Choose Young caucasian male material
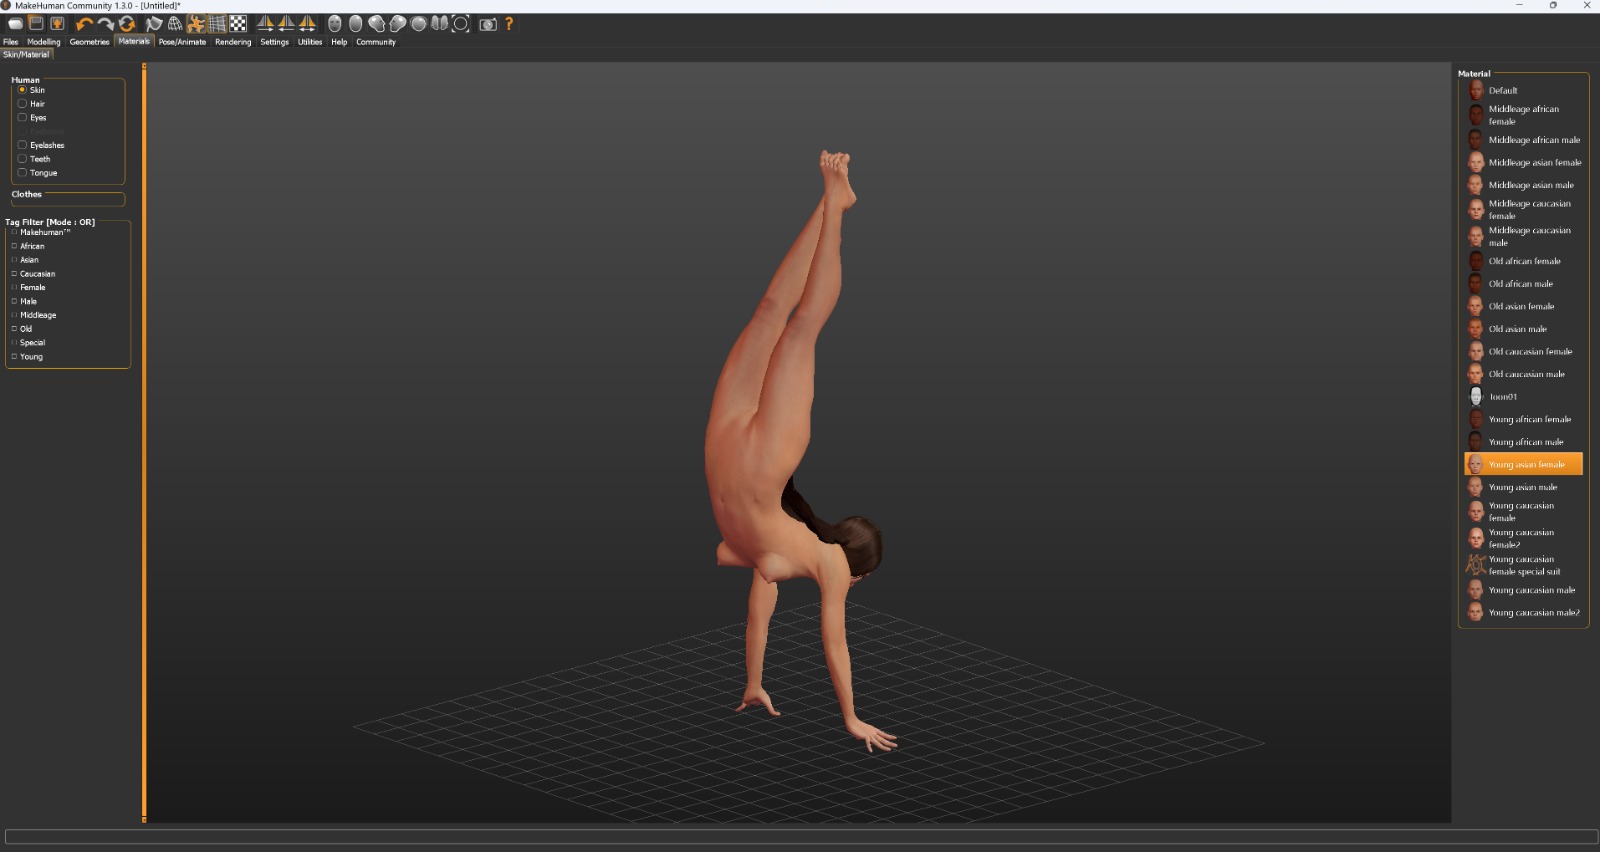 (1531, 591)
